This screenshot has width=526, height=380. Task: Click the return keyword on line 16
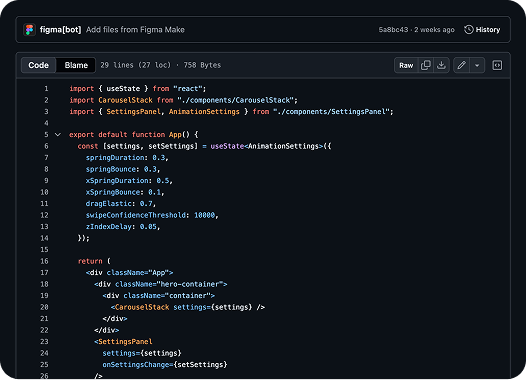(90, 261)
